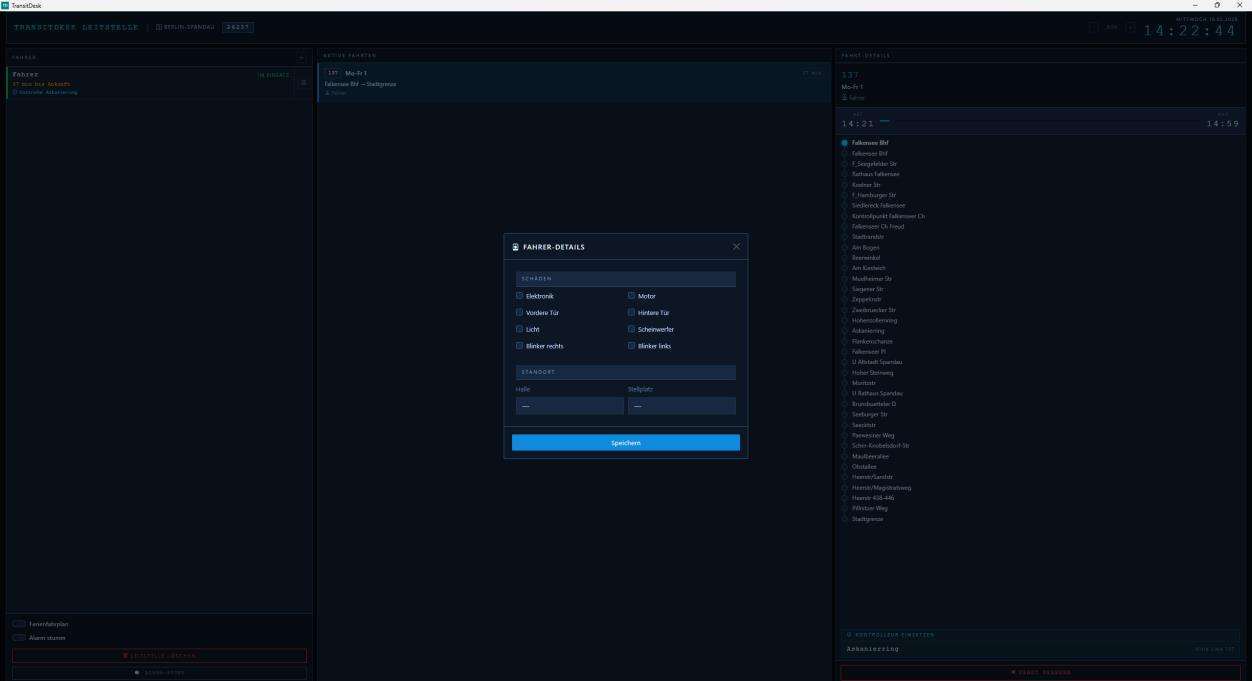1252x681 pixels.
Task: Click the Speichern button
Action: 625,443
